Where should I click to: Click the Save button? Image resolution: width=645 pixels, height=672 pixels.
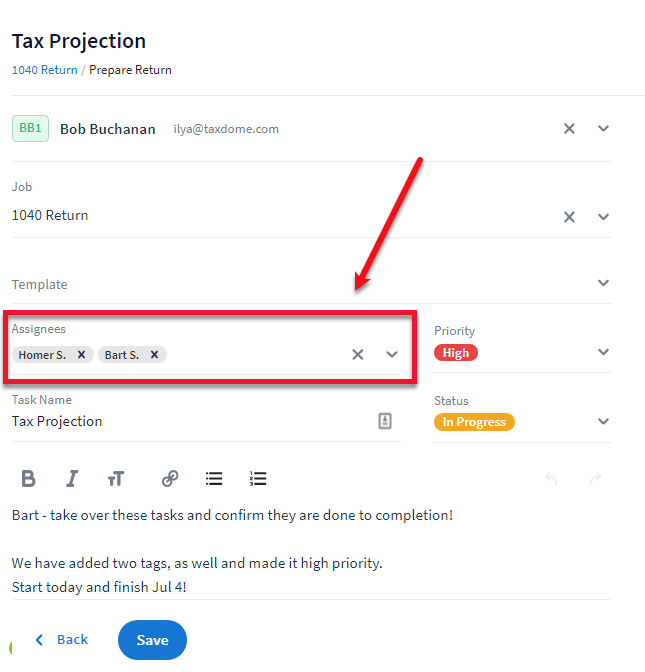point(152,640)
